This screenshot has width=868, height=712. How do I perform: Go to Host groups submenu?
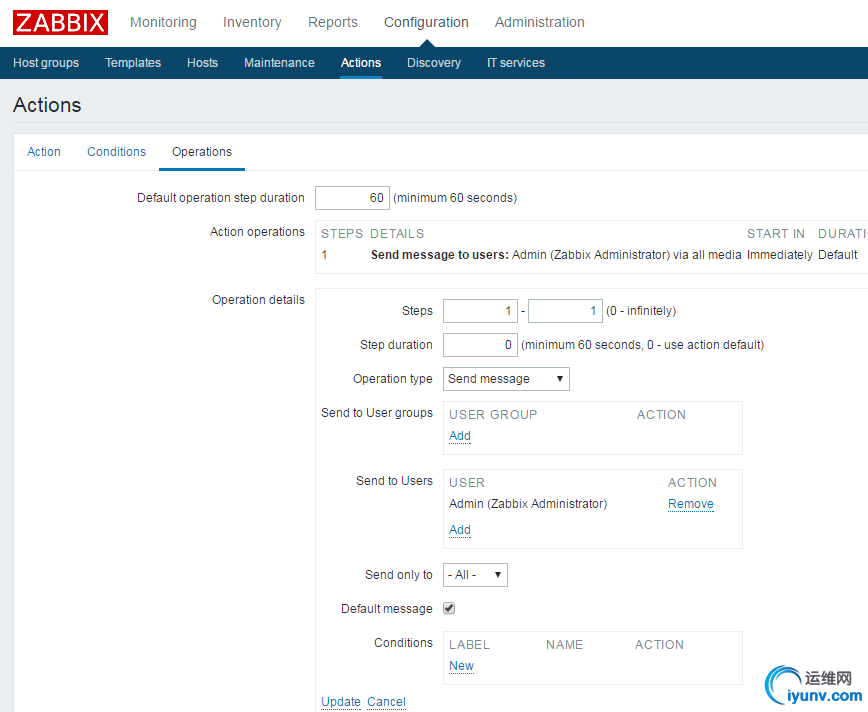coord(46,63)
